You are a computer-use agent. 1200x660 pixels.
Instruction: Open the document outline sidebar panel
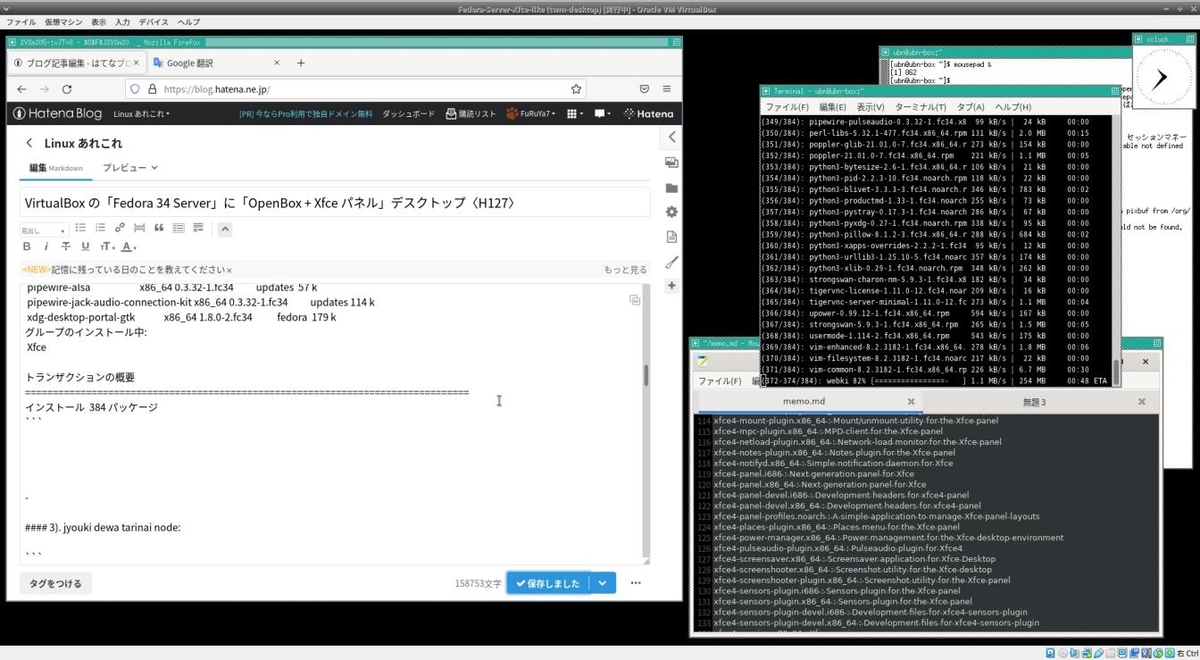pyautogui.click(x=671, y=237)
